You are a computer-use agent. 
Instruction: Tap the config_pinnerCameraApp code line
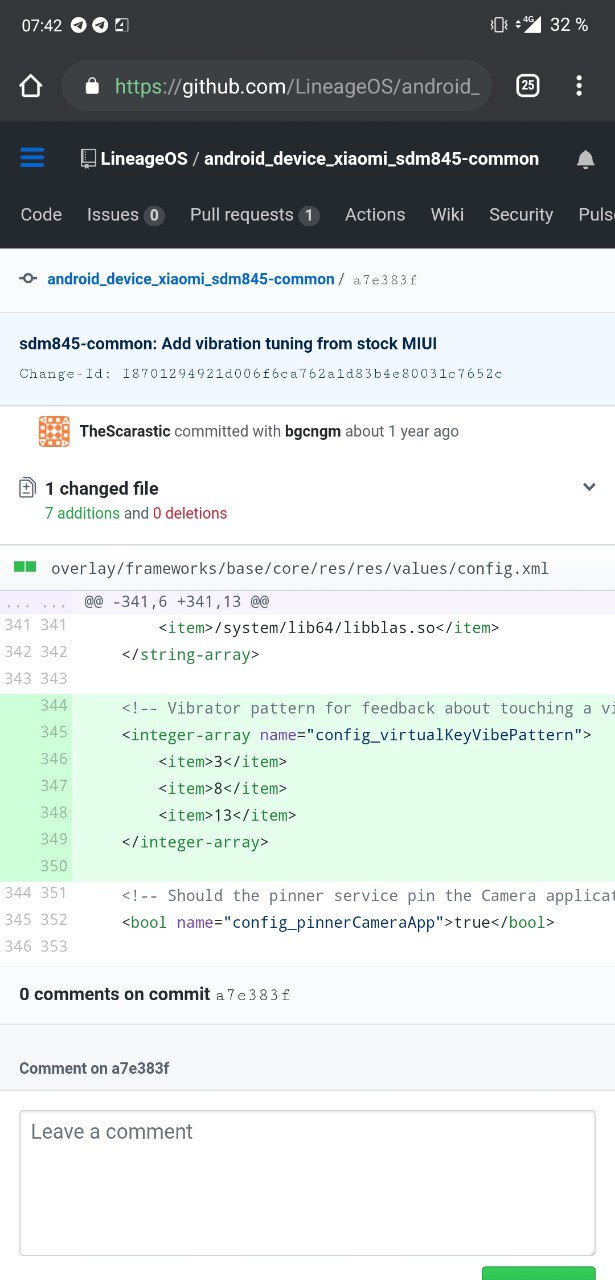pos(338,922)
